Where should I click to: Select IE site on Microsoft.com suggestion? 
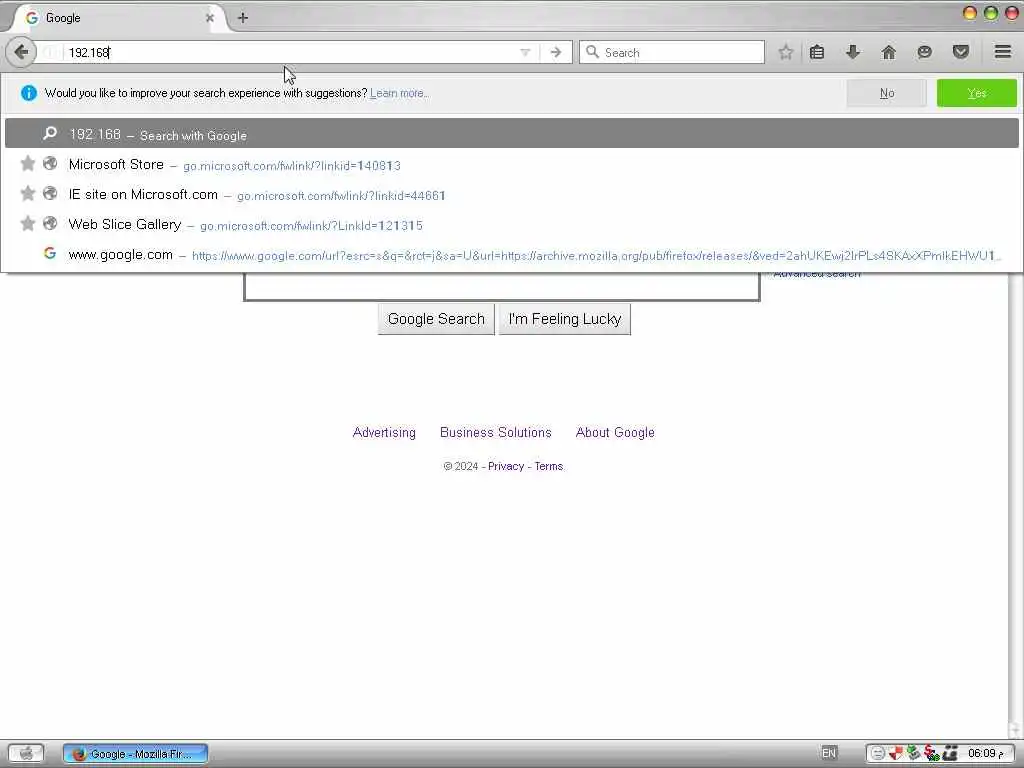click(x=512, y=194)
